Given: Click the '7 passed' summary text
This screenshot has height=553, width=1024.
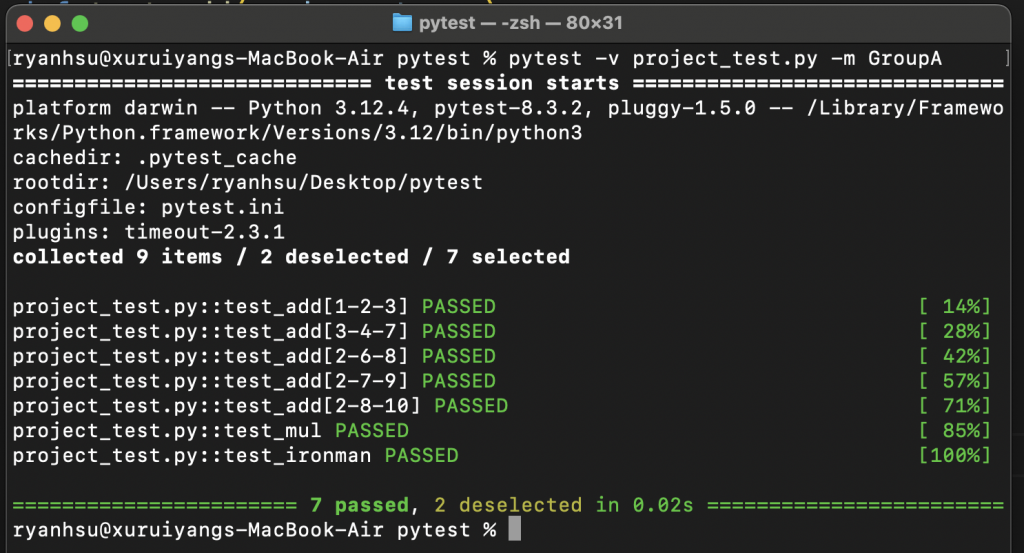Looking at the screenshot, I should tap(360, 505).
